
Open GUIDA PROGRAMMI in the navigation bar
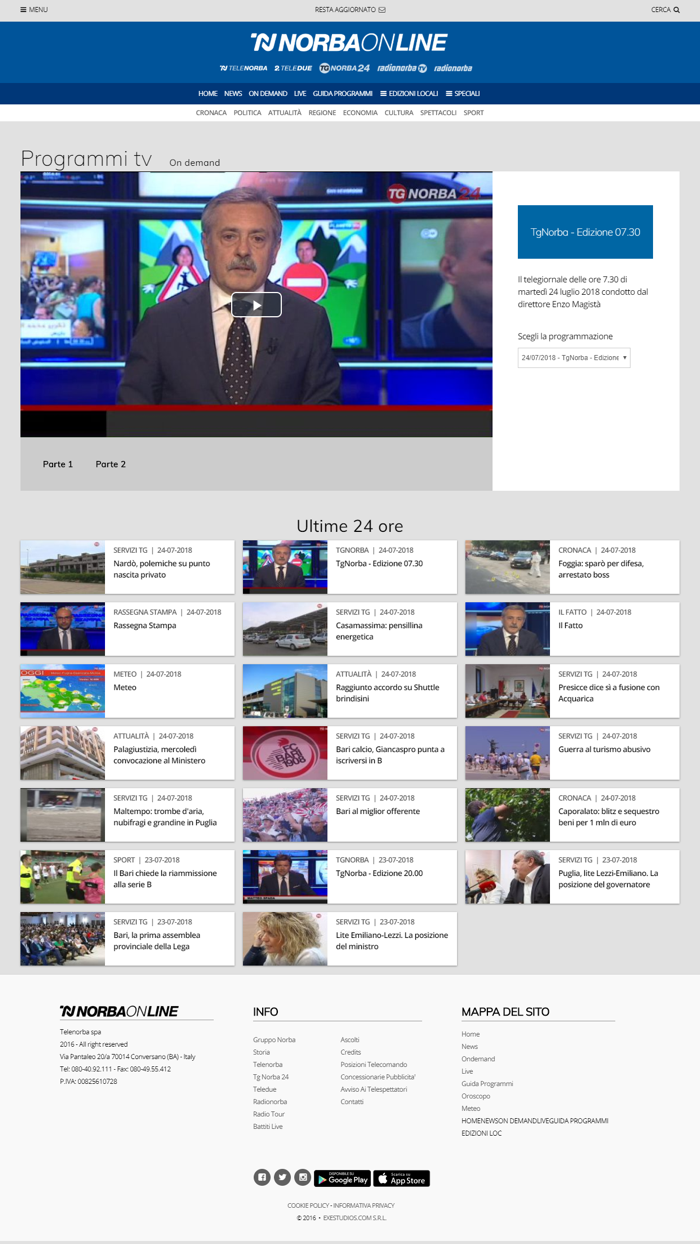342,93
